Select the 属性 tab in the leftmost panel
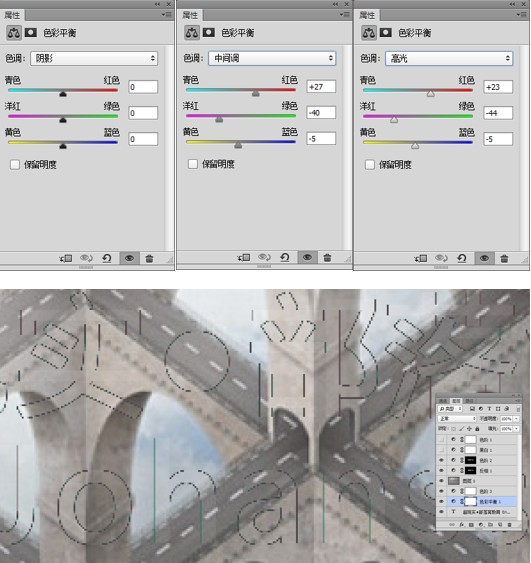The image size is (531, 563). pos(12,15)
